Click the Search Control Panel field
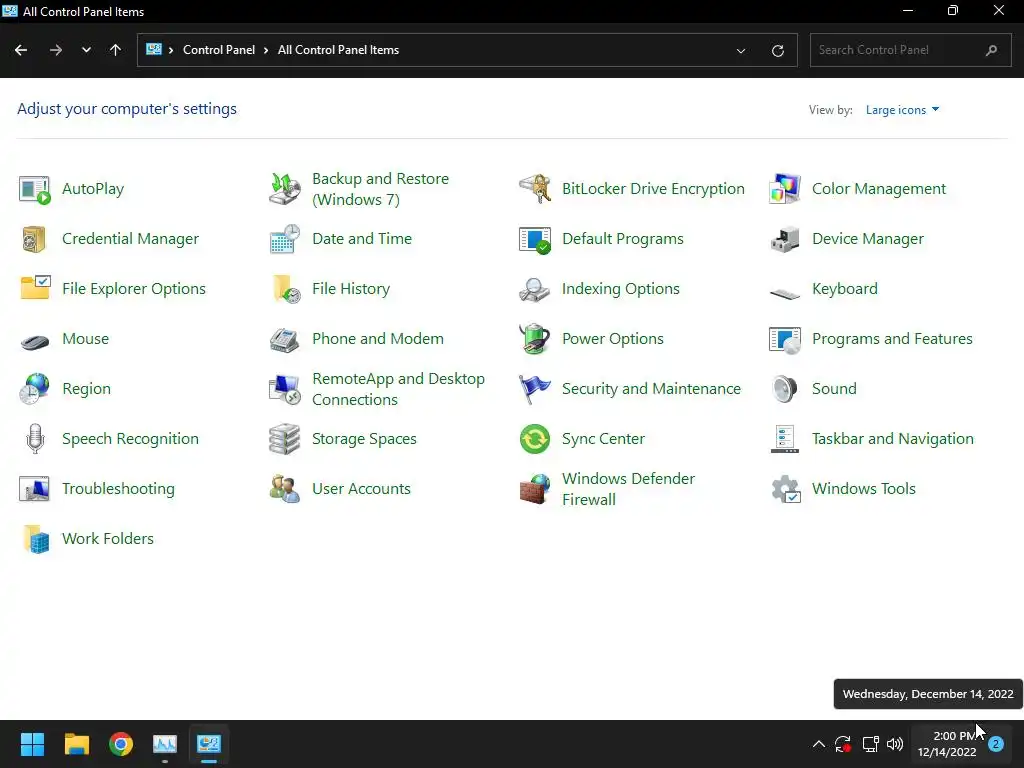 (x=910, y=50)
